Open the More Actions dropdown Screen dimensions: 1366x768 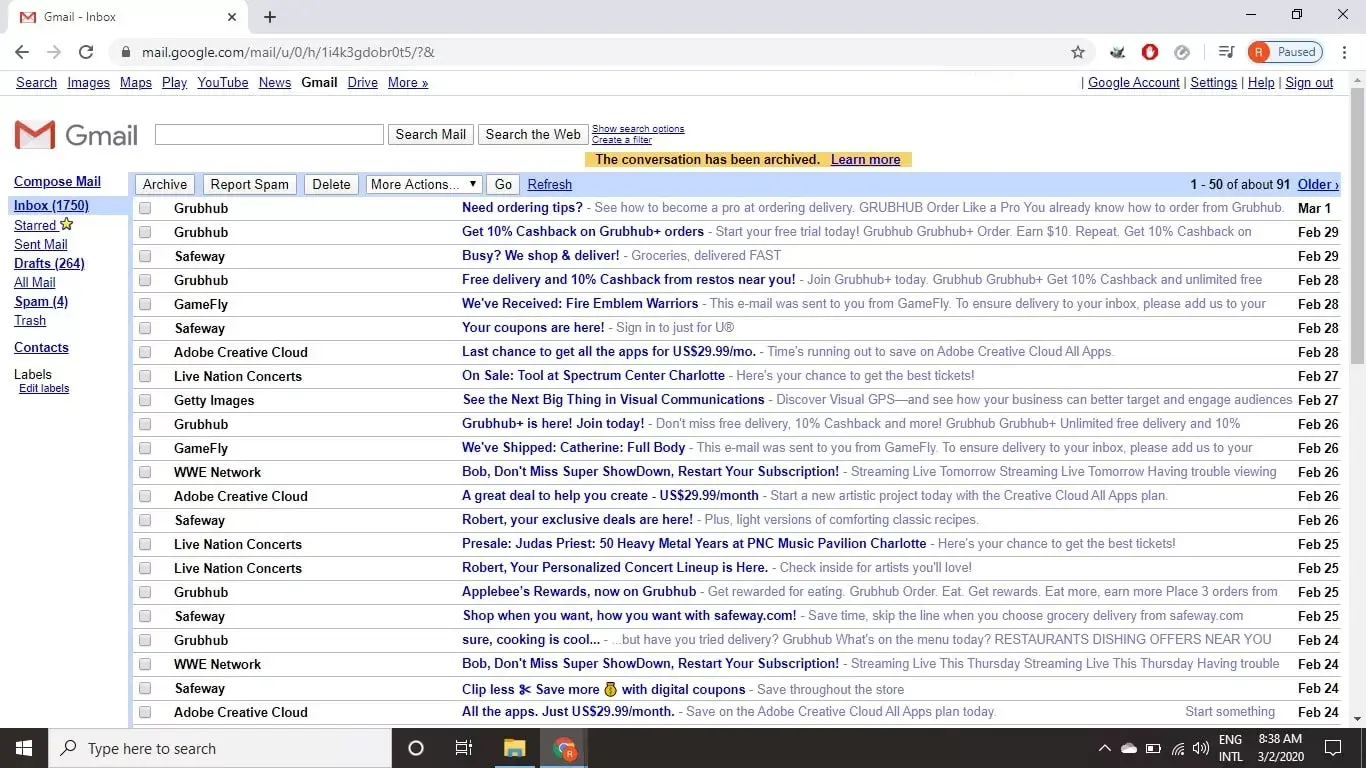[x=423, y=184]
